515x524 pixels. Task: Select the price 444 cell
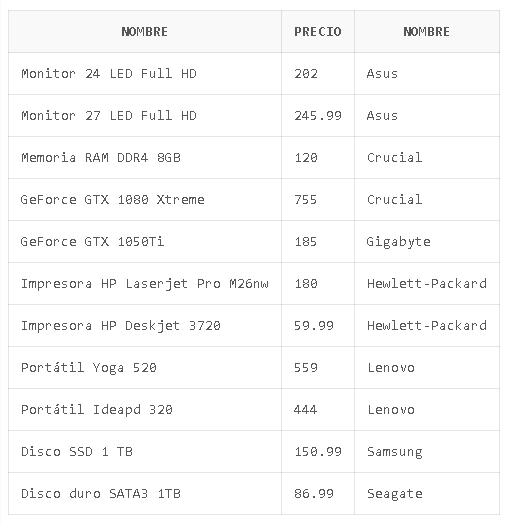(318, 409)
